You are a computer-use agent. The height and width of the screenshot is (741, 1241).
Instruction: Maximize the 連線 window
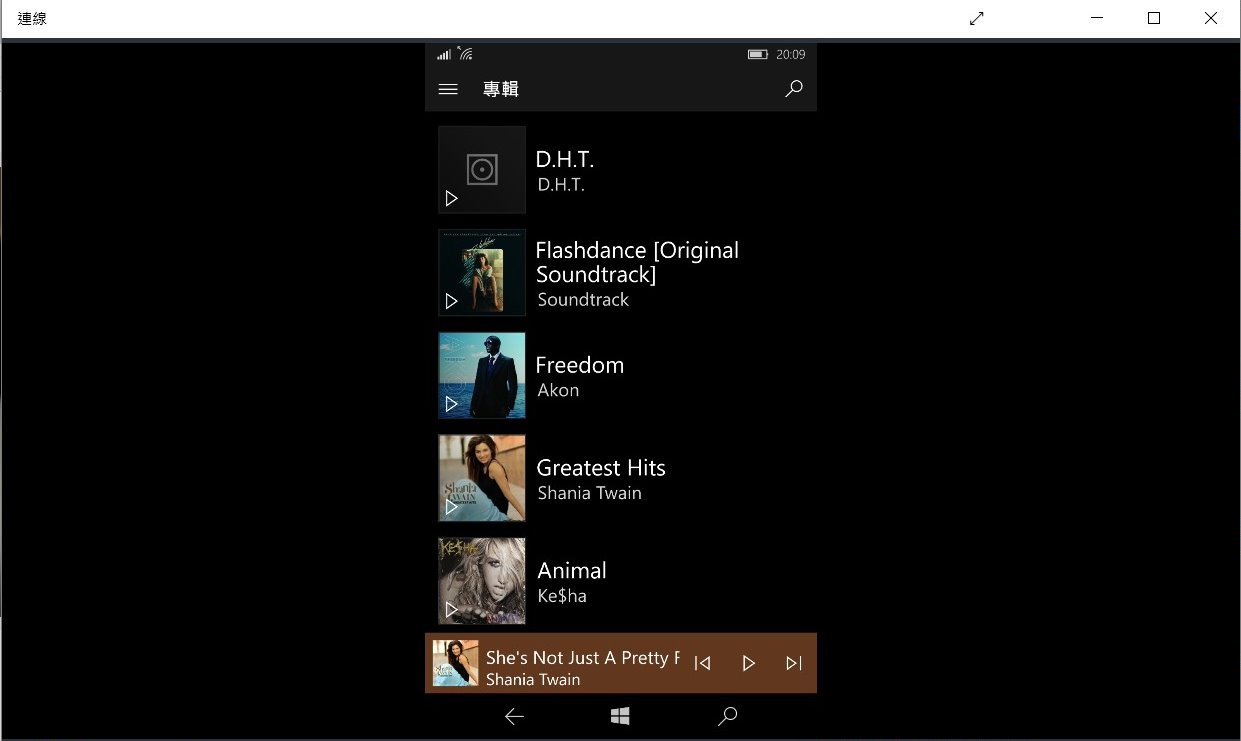pos(1154,18)
